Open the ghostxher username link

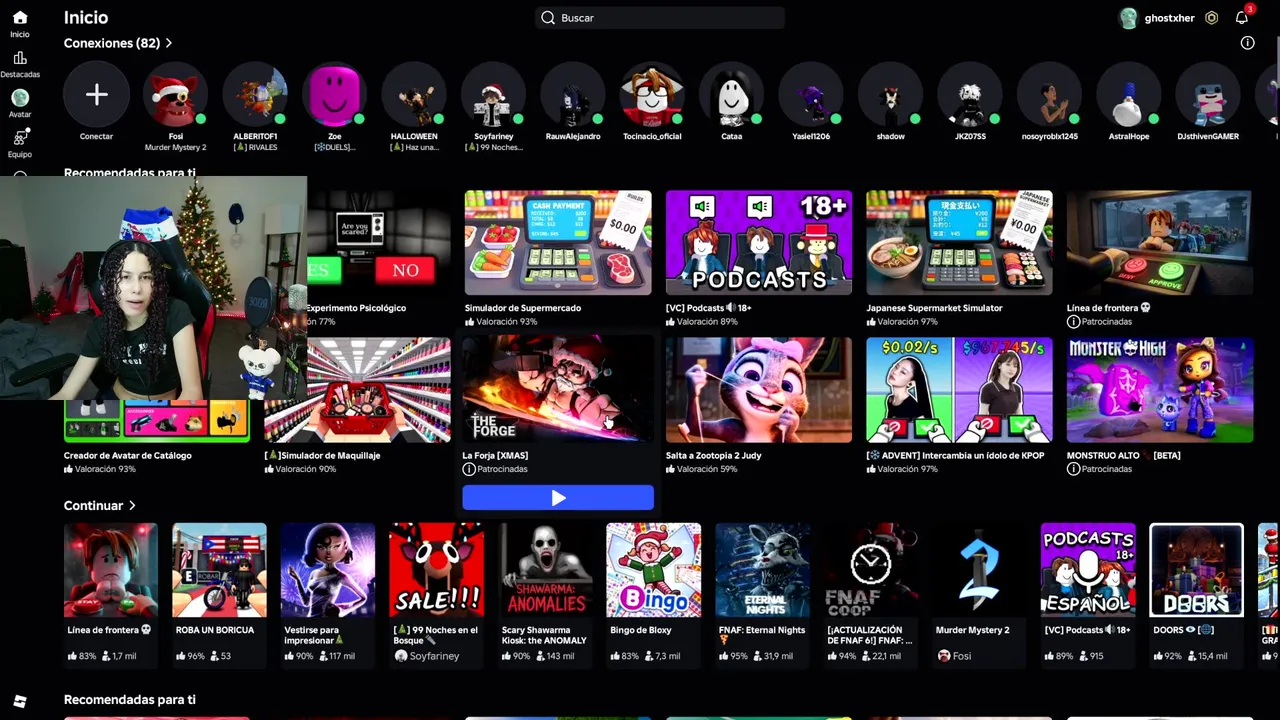coord(1169,18)
